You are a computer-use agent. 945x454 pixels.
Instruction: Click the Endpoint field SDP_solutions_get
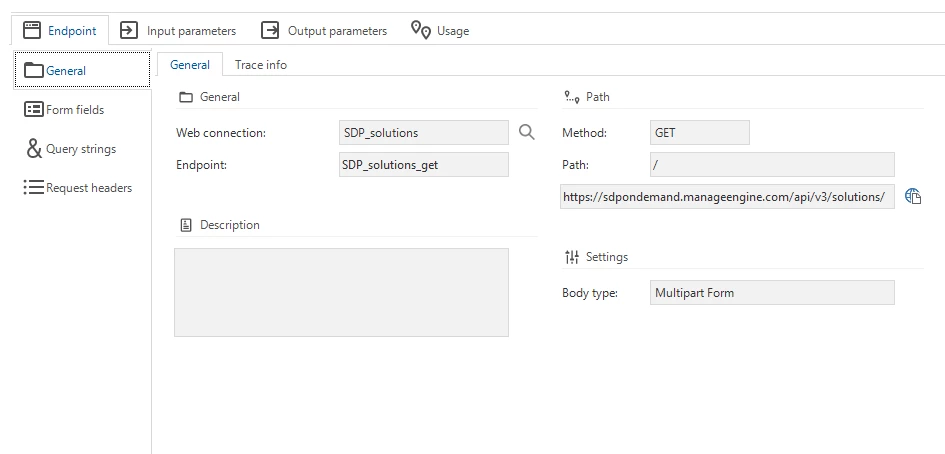click(x=424, y=165)
